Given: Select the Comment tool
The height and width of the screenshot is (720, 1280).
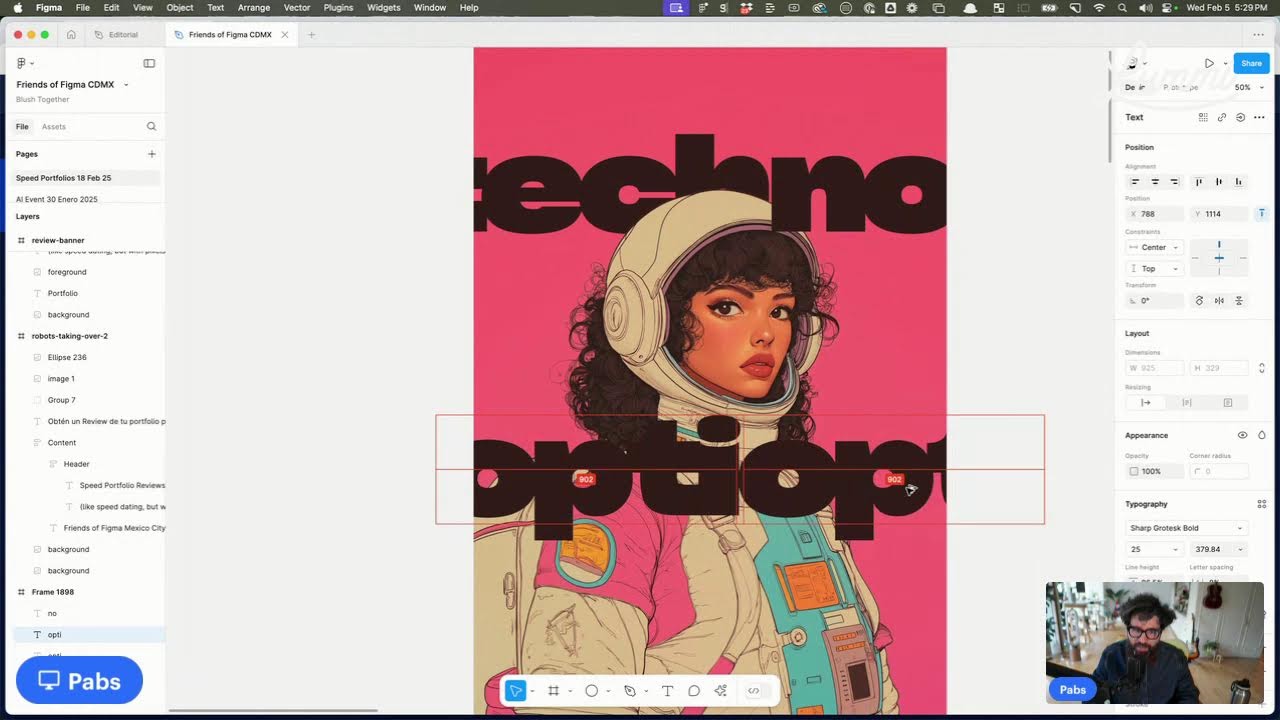Looking at the screenshot, I should pos(694,691).
